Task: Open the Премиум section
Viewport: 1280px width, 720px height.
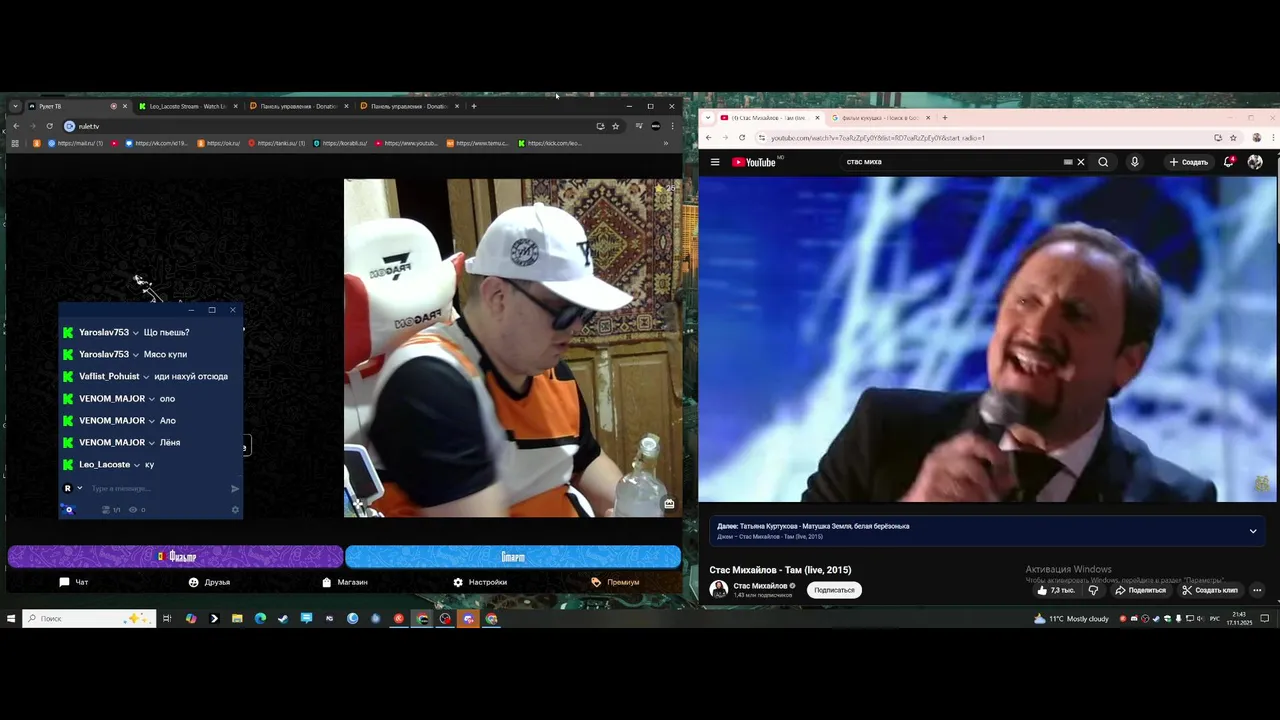Action: pos(615,582)
